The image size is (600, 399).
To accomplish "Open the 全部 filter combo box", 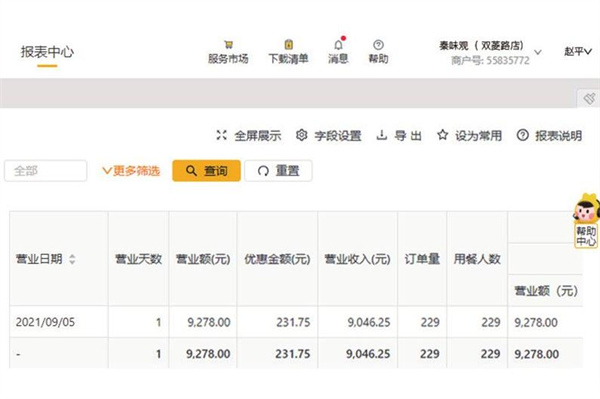I will point(46,171).
